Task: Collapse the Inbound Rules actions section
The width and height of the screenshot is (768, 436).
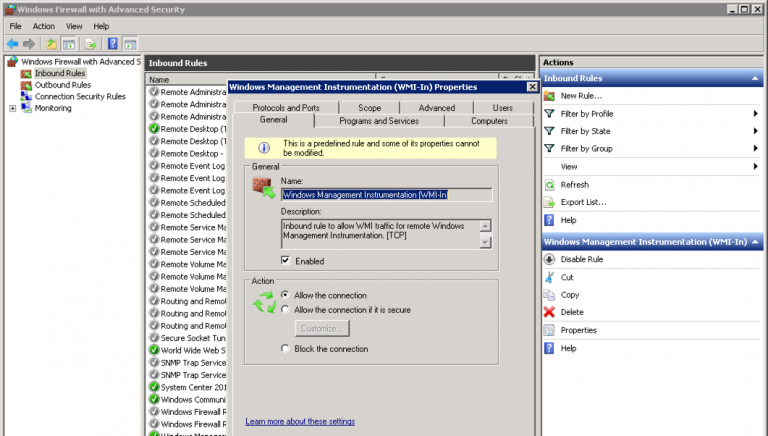Action: click(x=755, y=78)
